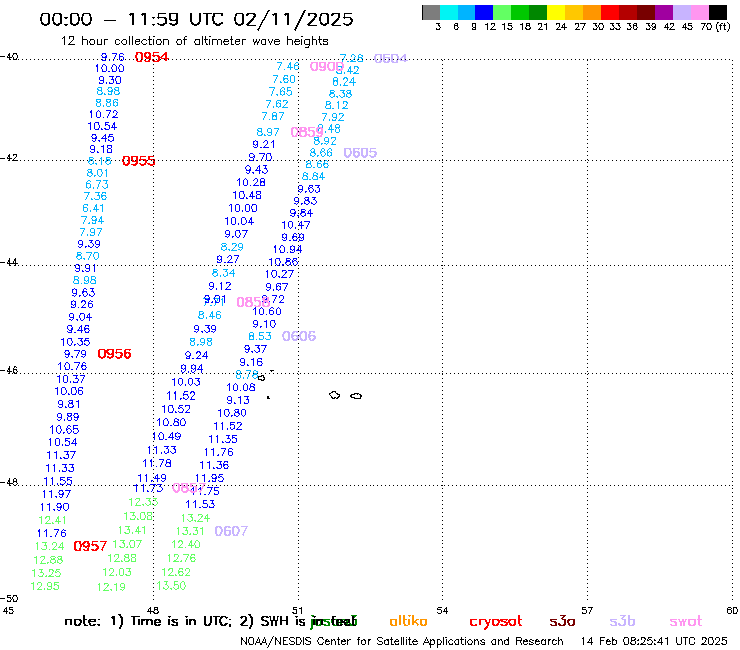Image resolution: width=740 pixels, height=650 pixels.
Task: Click the pink swatch near the 70 label
Action: tap(700, 12)
